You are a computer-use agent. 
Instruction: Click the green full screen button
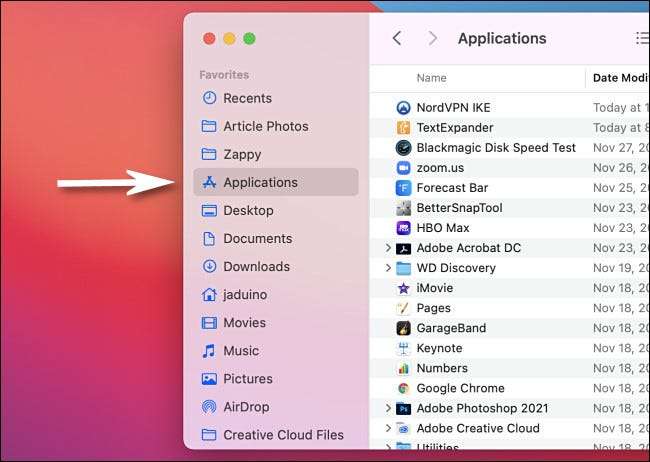pyautogui.click(x=249, y=39)
